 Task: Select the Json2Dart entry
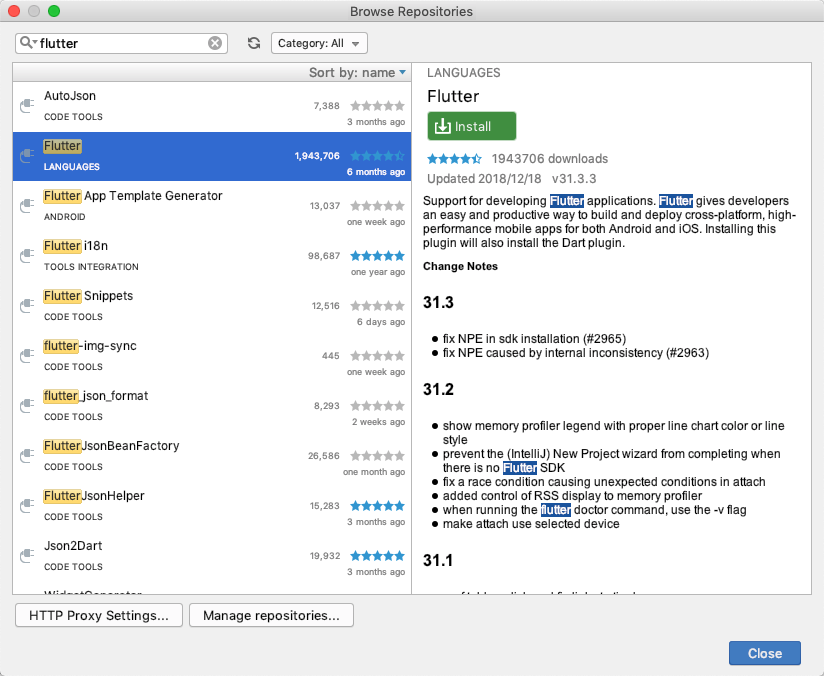coord(212,556)
